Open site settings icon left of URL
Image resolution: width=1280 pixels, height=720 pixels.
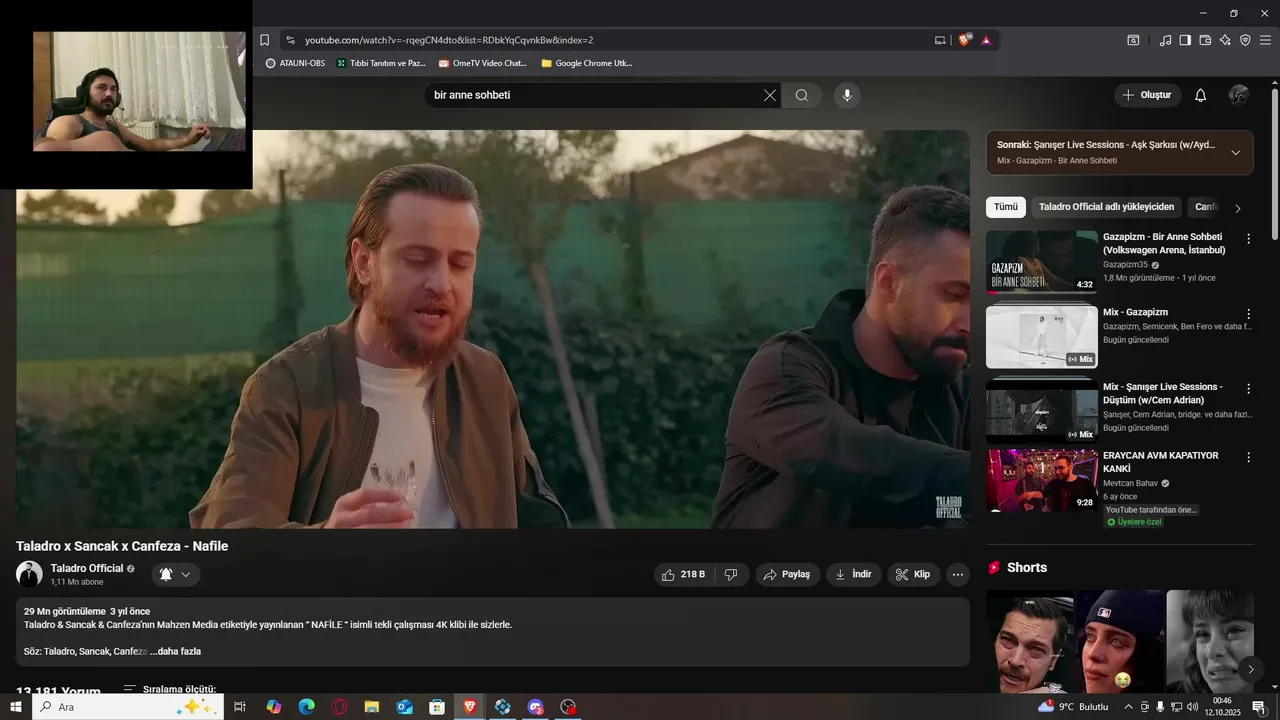pos(290,40)
